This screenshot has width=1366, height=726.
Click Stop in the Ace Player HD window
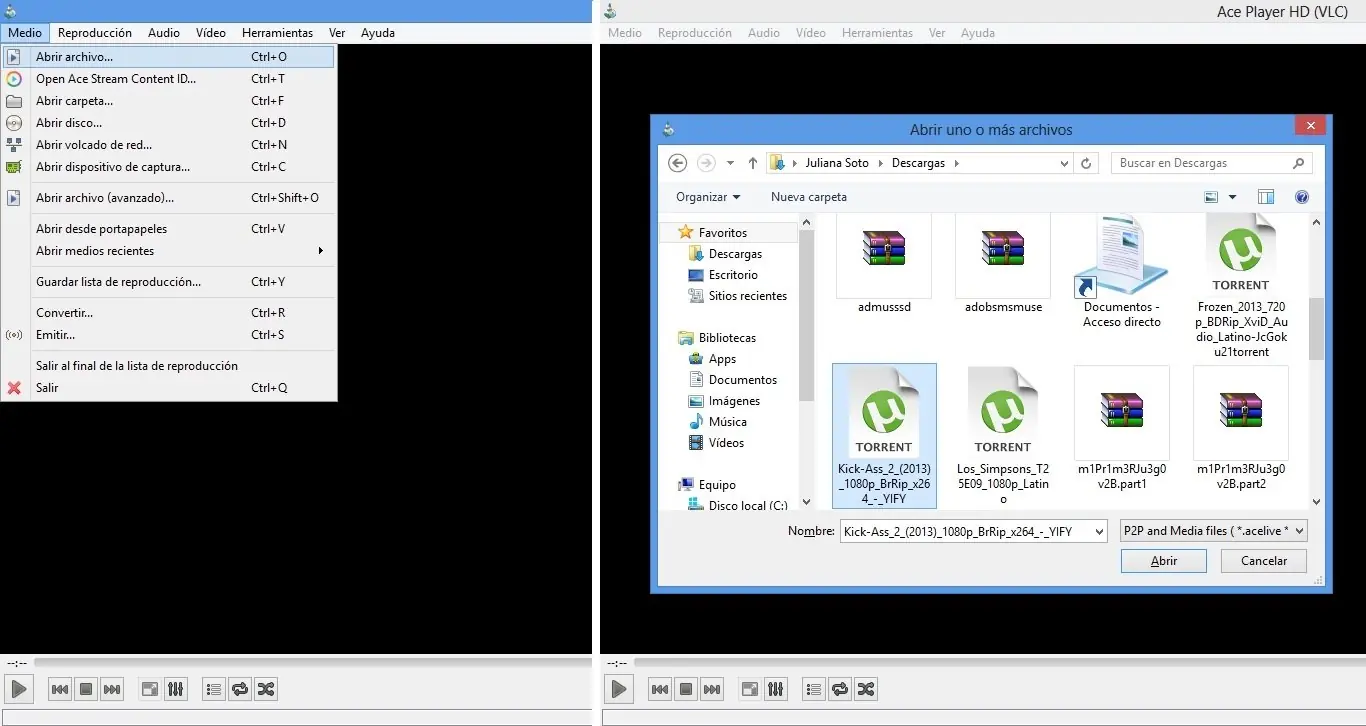pyautogui.click(x=686, y=689)
